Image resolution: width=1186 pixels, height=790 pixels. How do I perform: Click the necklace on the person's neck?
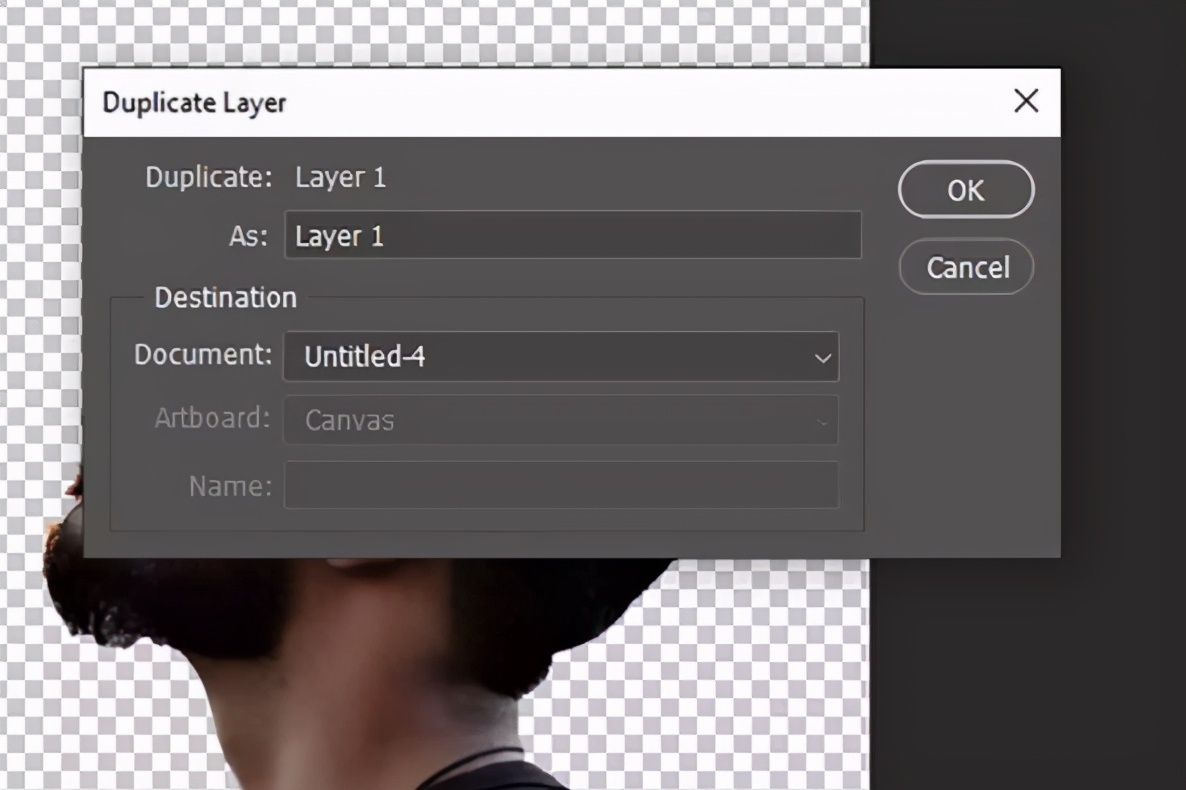point(470,762)
